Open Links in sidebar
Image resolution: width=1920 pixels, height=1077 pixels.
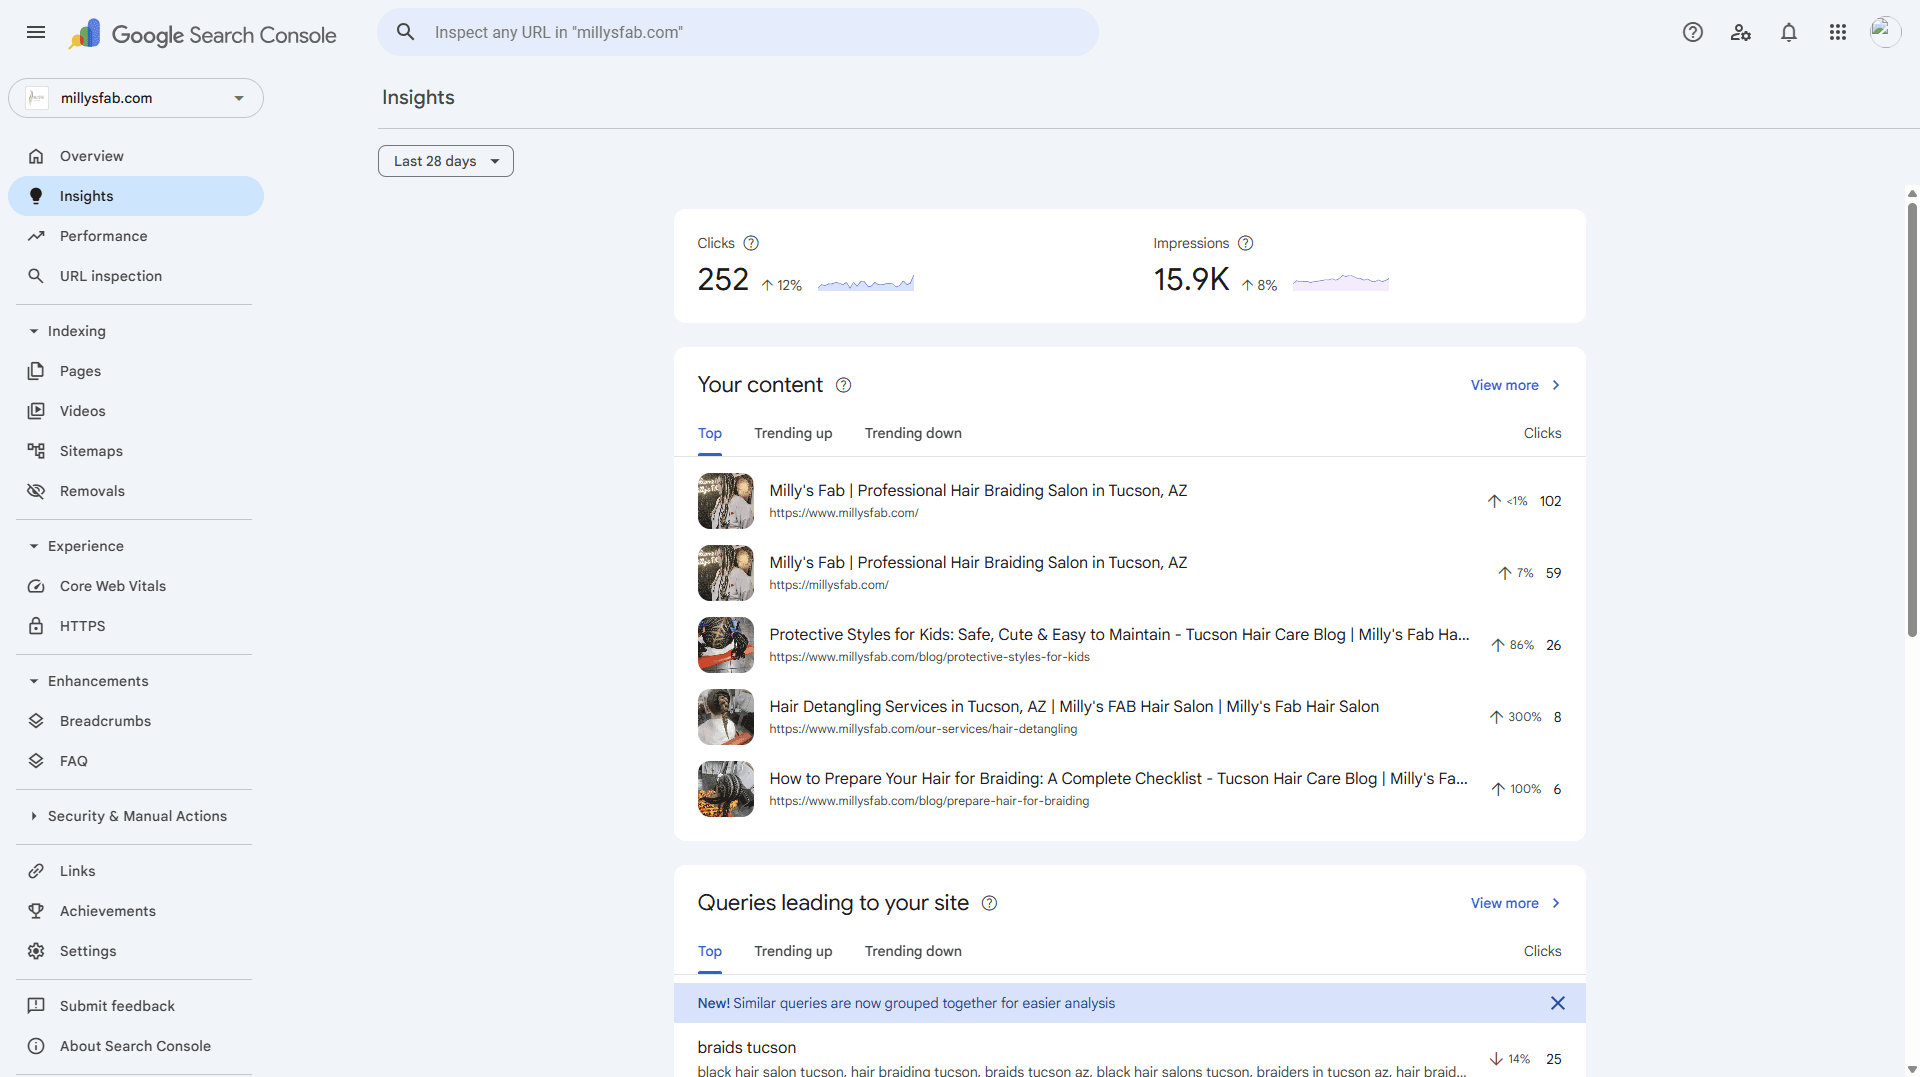pos(136,871)
